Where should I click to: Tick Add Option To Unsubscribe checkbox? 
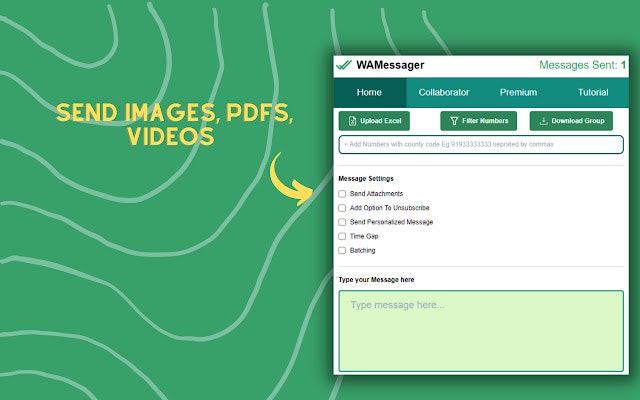pos(342,208)
